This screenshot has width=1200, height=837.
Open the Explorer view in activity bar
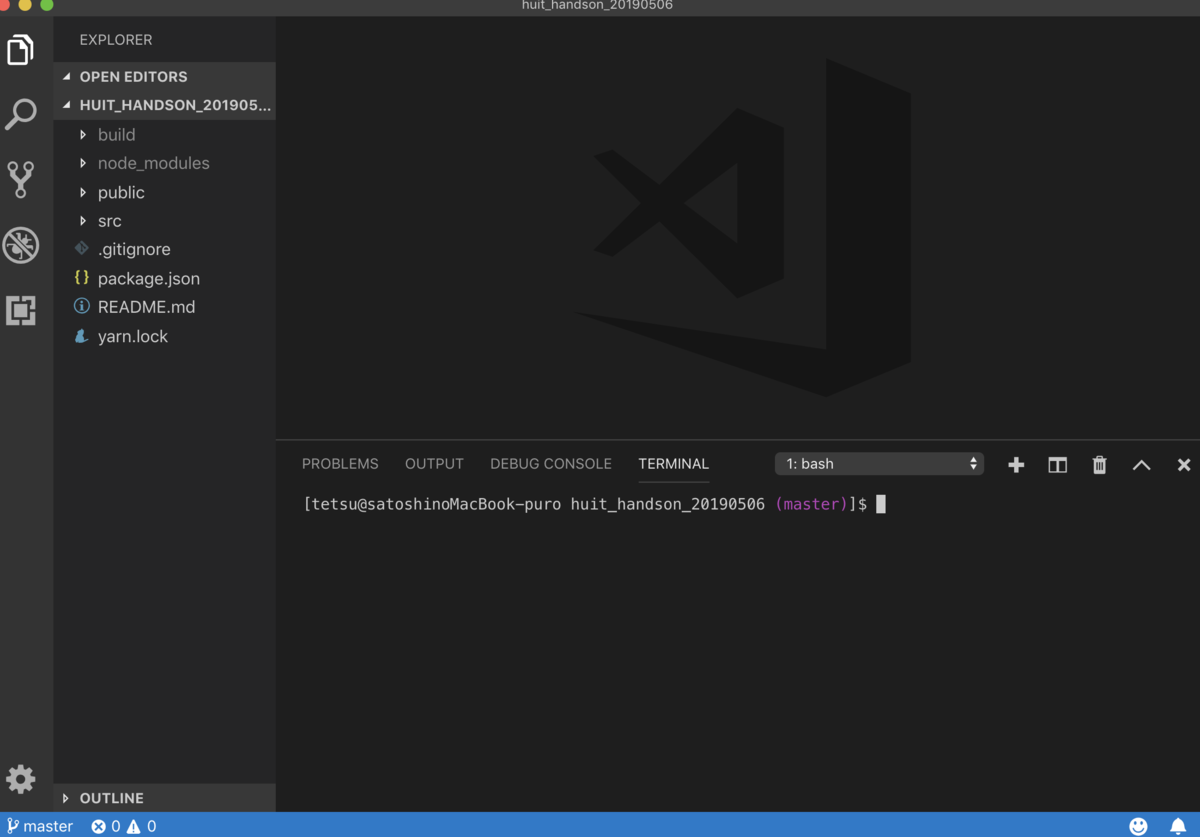coord(21,49)
